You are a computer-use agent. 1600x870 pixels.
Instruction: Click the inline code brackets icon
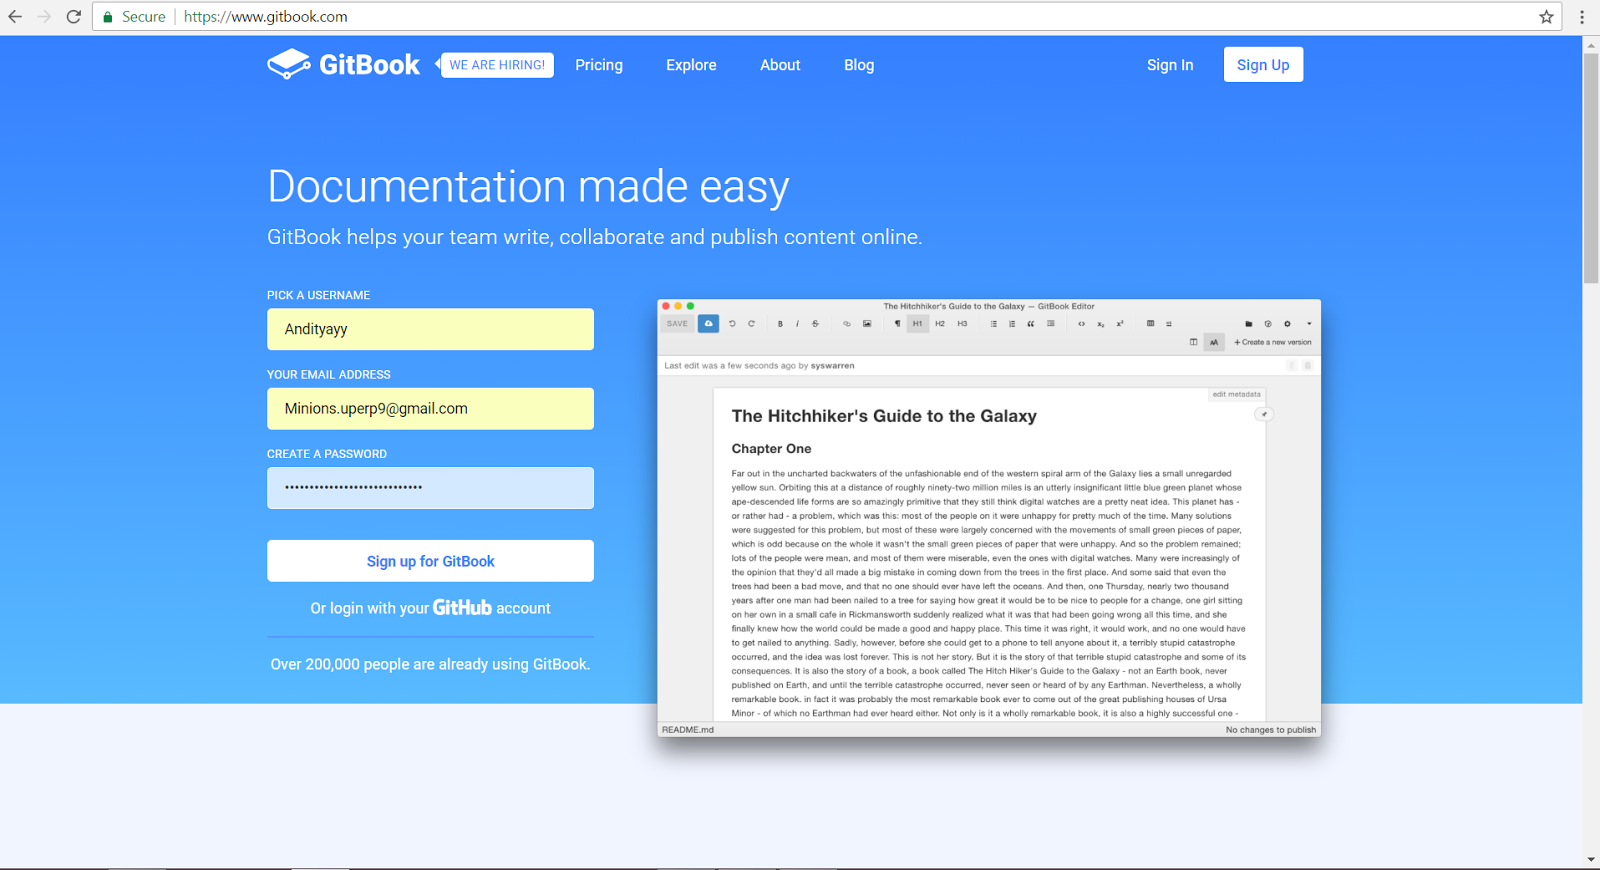tap(1081, 324)
